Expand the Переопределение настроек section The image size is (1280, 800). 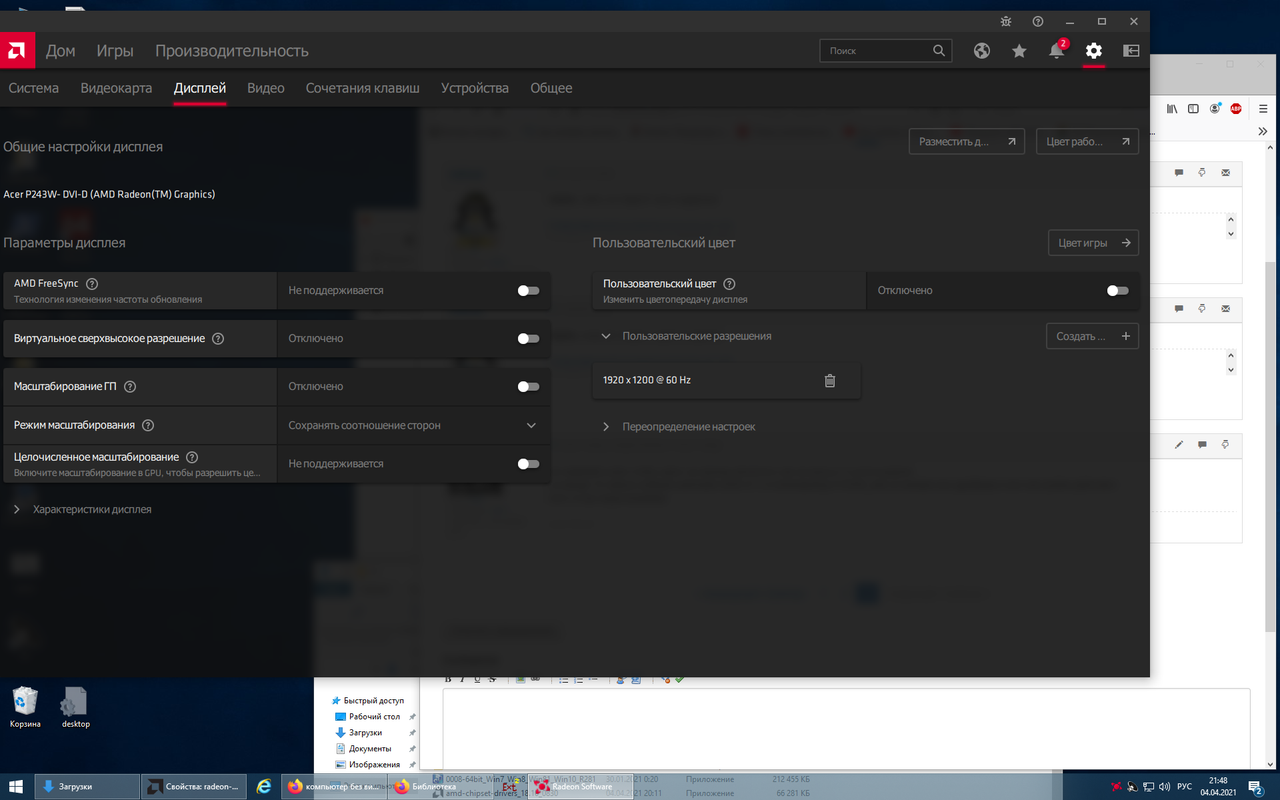point(606,426)
